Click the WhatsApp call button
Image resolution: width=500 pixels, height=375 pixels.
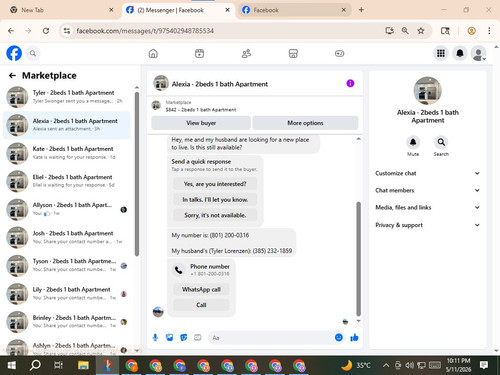(x=201, y=289)
